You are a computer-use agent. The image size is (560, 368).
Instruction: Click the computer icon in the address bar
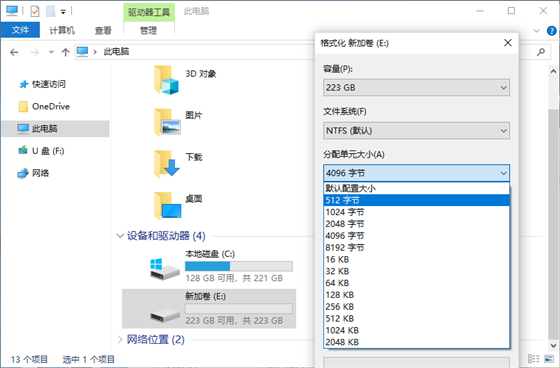point(82,52)
